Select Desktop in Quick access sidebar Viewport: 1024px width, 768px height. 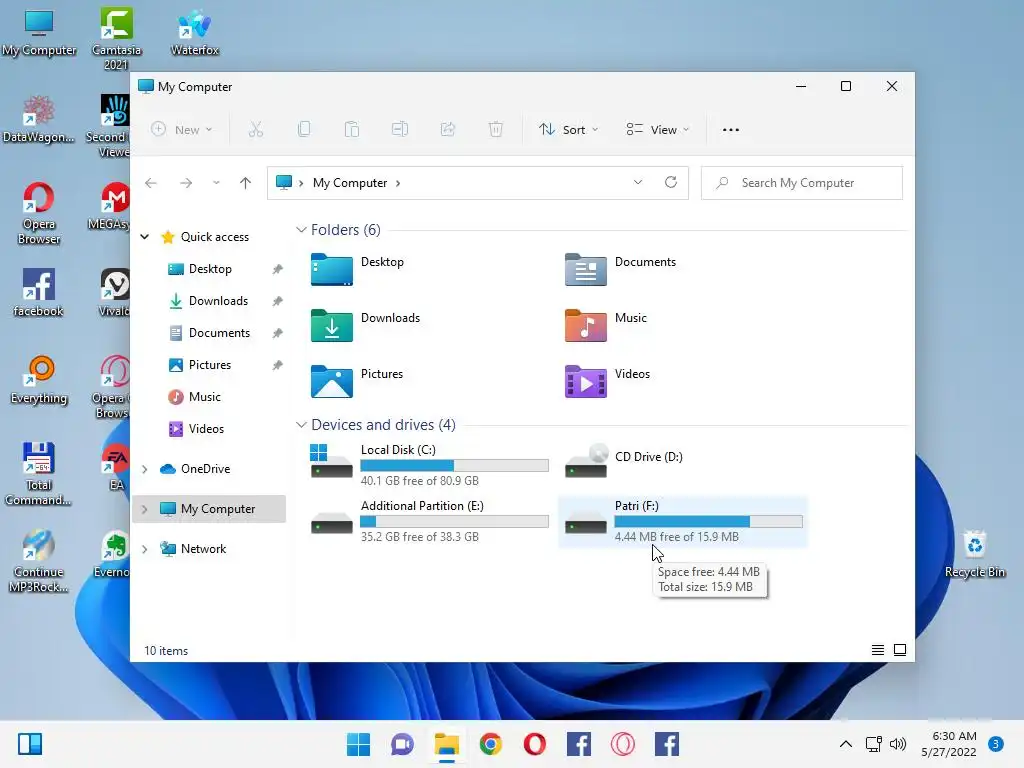(210, 268)
